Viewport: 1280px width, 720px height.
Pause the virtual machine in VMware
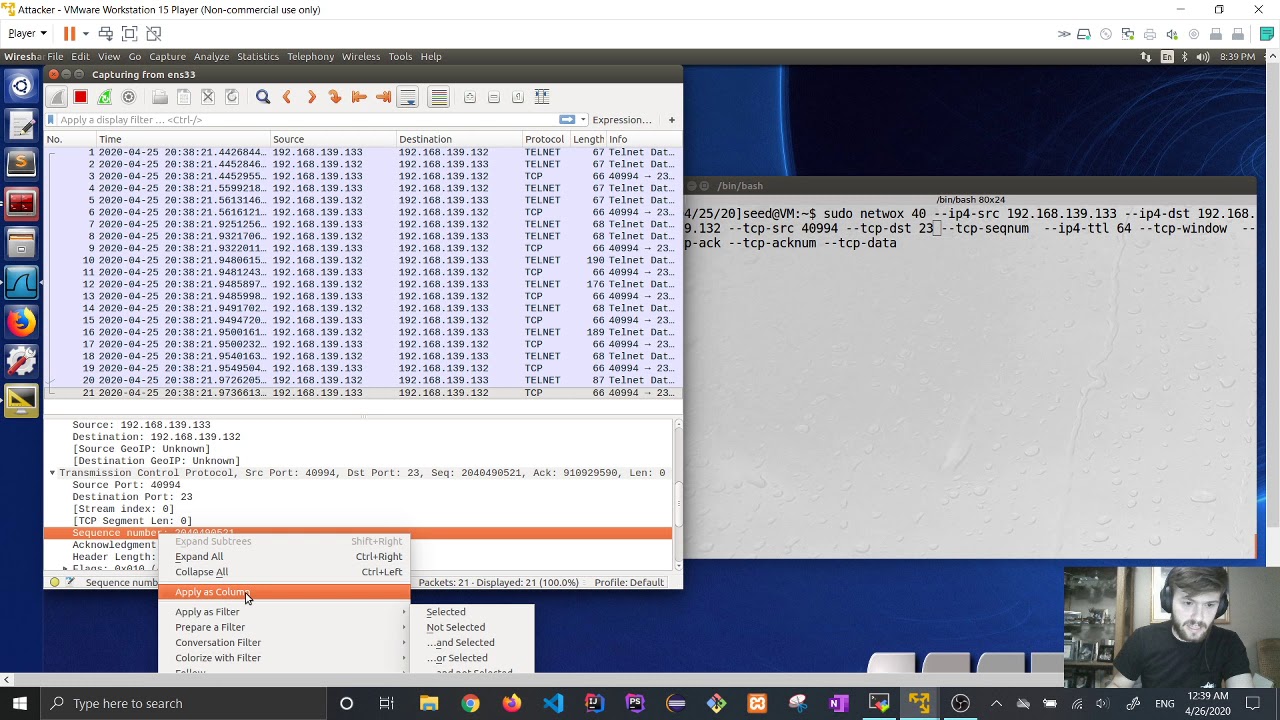69,34
